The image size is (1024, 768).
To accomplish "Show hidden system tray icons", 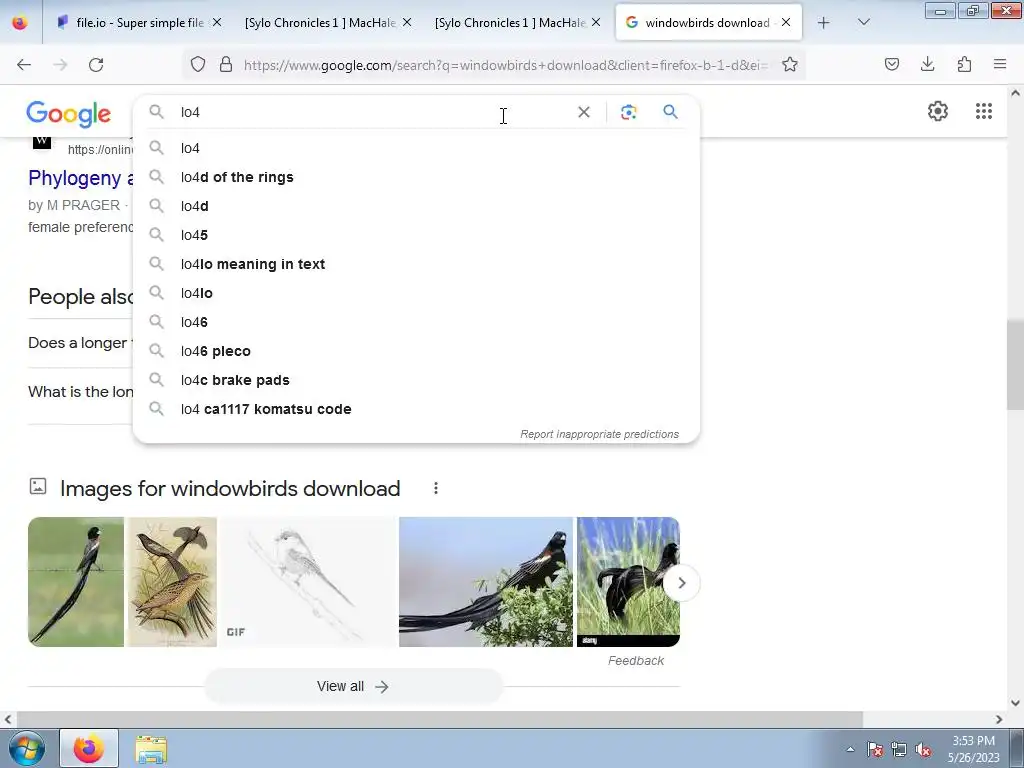I will [850, 749].
